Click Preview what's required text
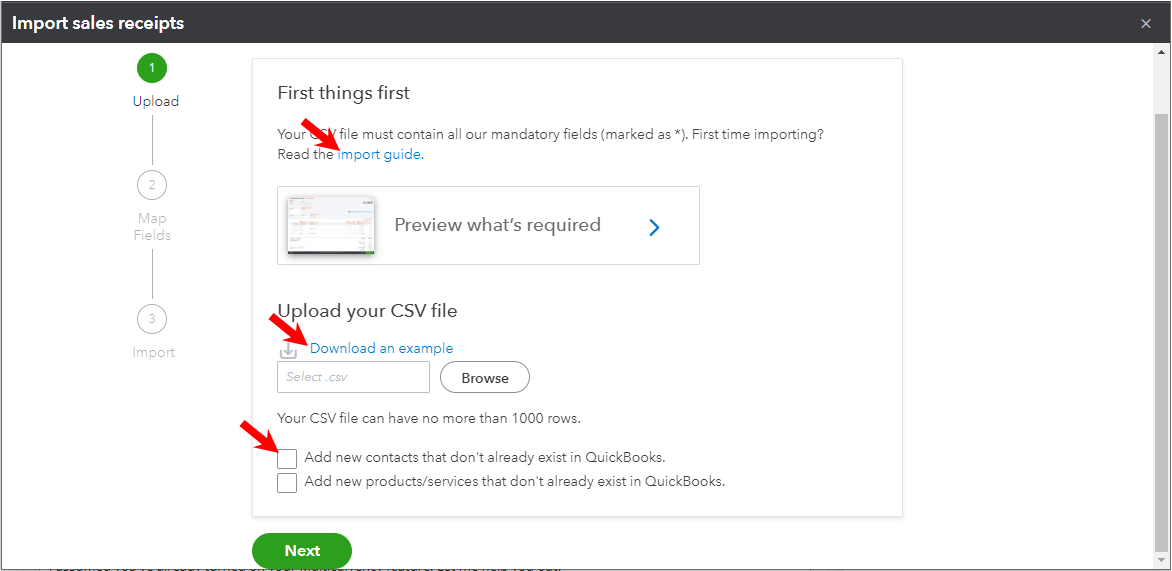This screenshot has width=1172, height=571. 497,225
